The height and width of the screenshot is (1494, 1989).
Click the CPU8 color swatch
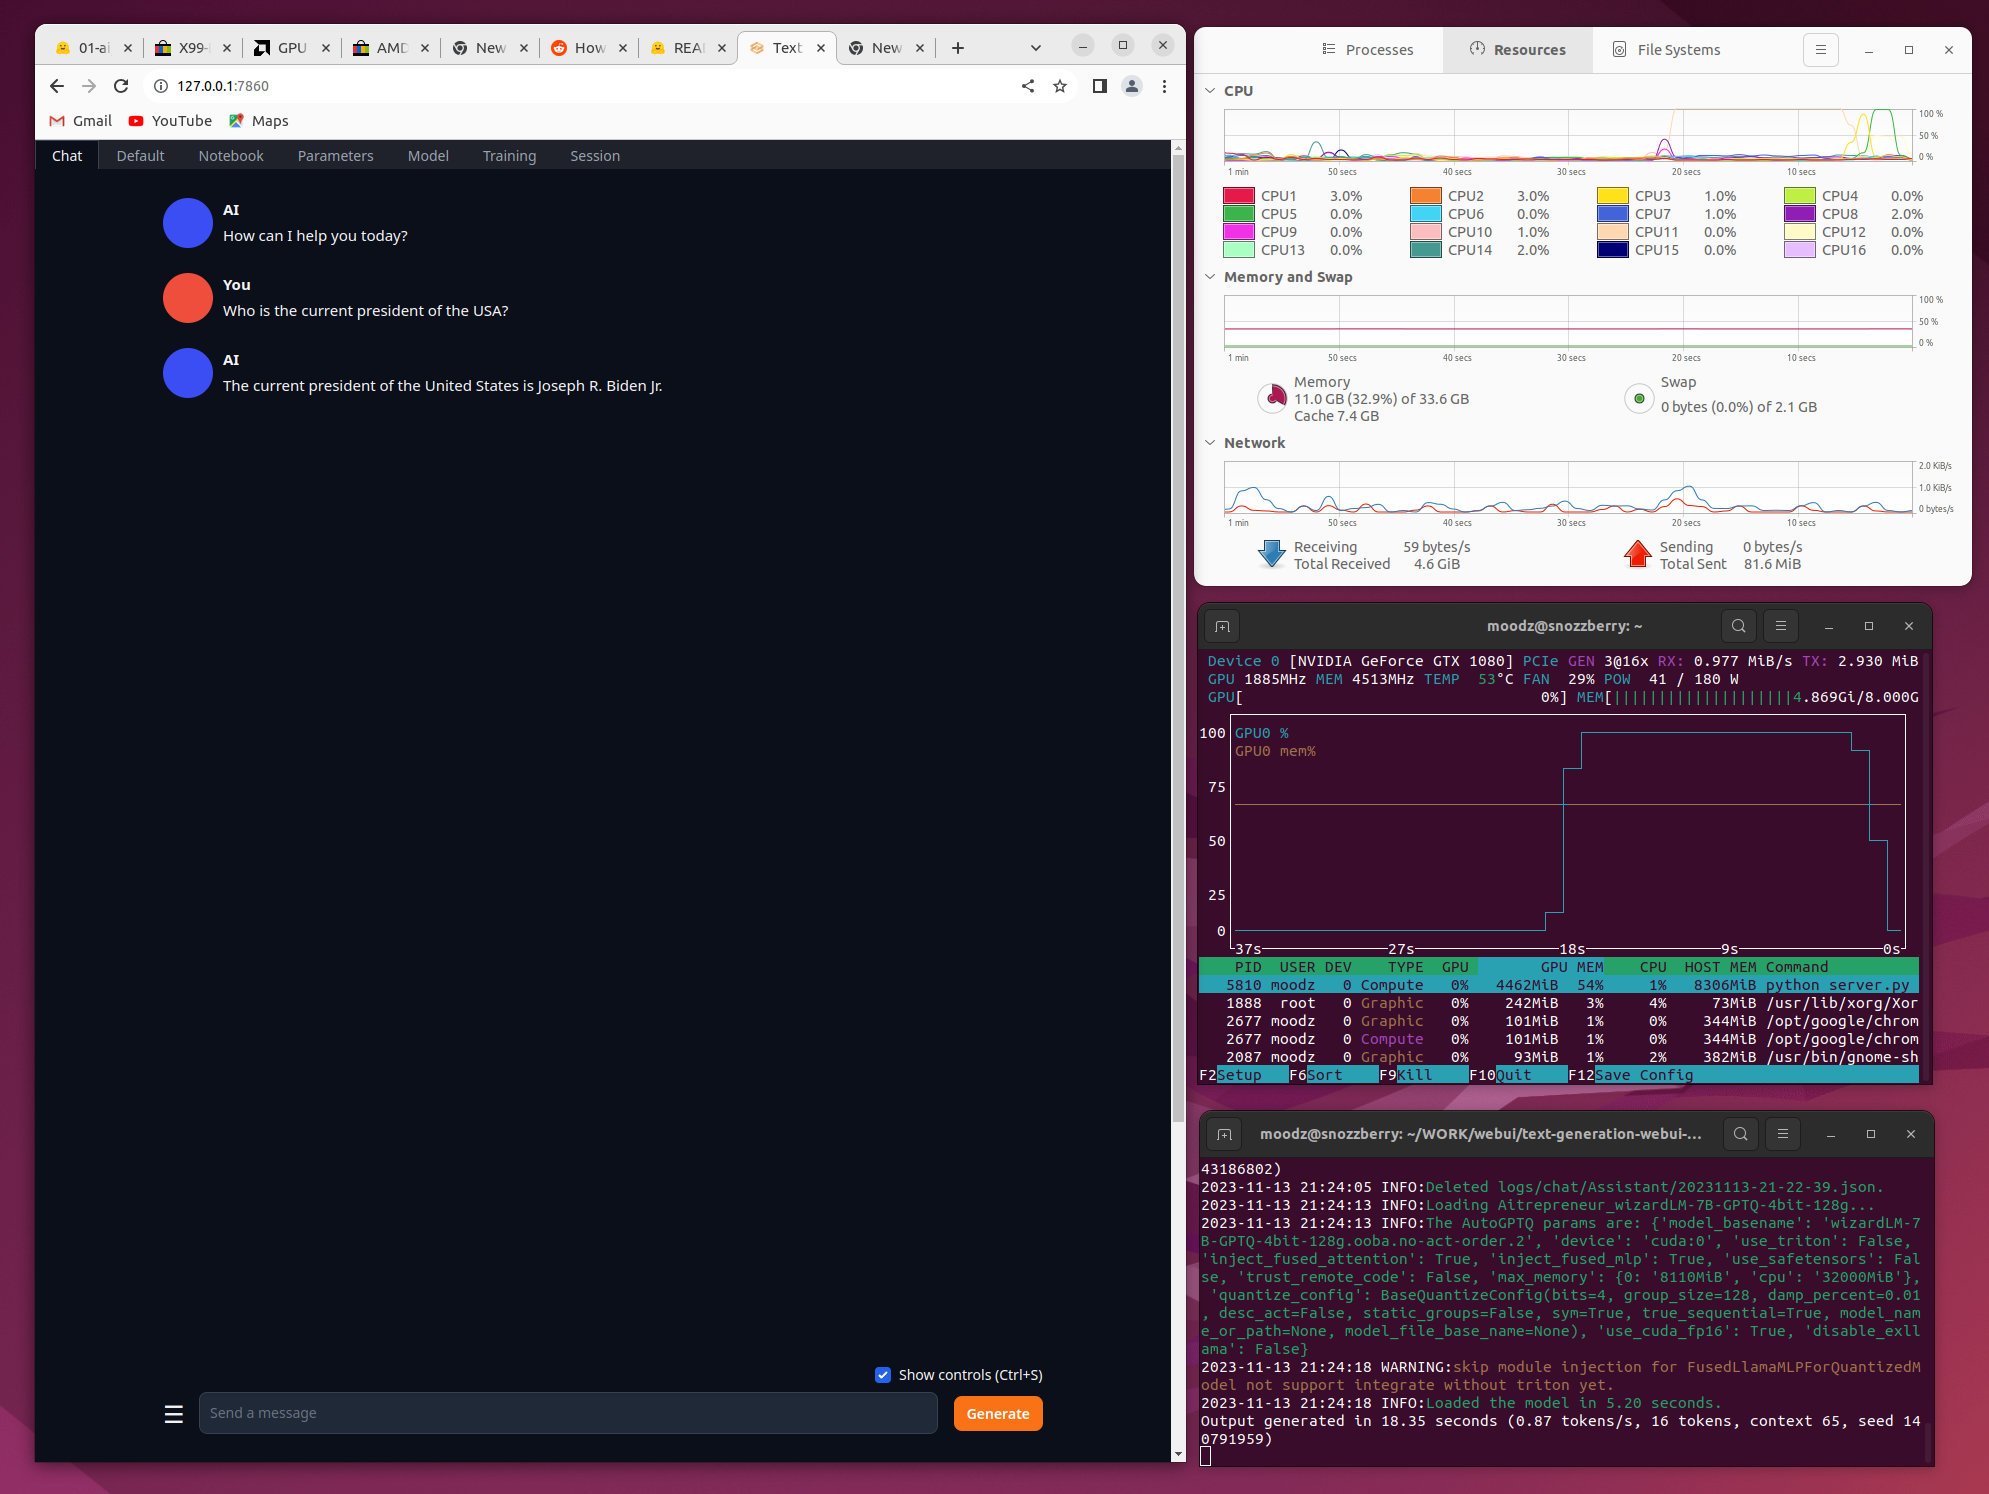pos(1800,214)
